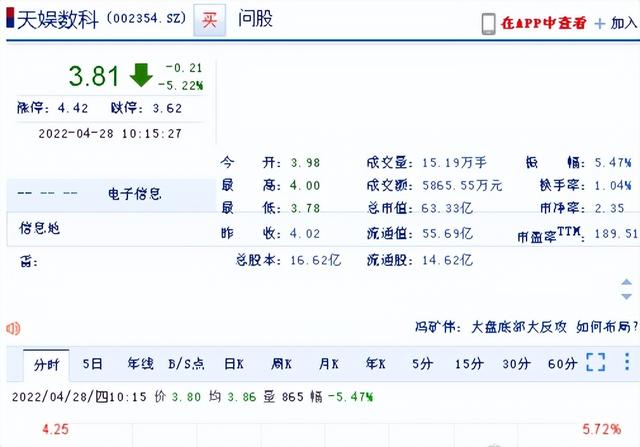Click the green down arrow indicator
This screenshot has height=447, width=640.
141,75
